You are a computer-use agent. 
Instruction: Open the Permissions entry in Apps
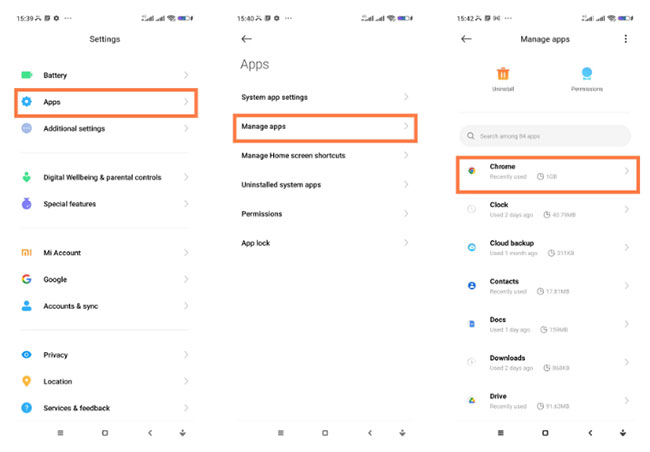pyautogui.click(x=325, y=214)
